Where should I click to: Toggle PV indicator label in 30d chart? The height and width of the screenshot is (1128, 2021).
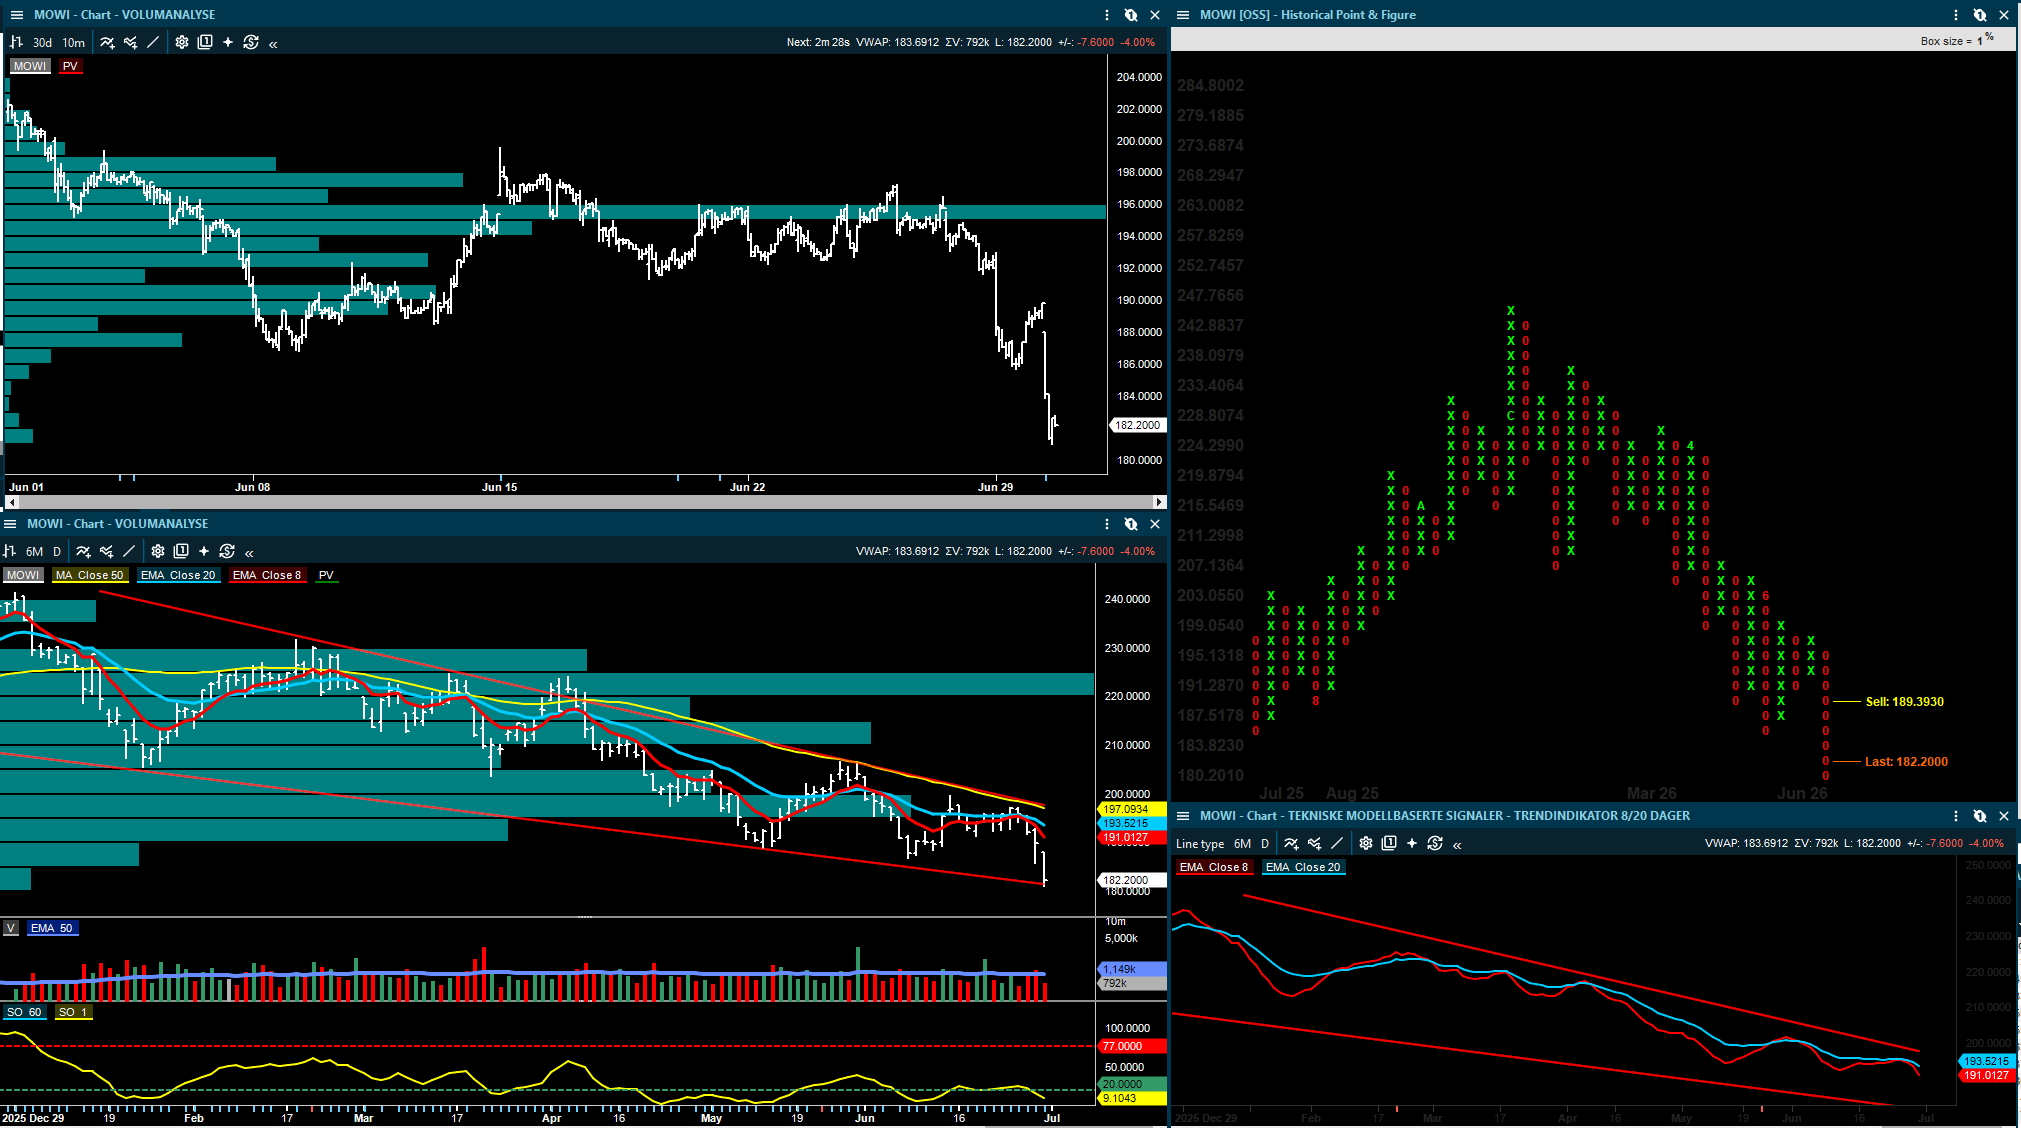click(70, 66)
